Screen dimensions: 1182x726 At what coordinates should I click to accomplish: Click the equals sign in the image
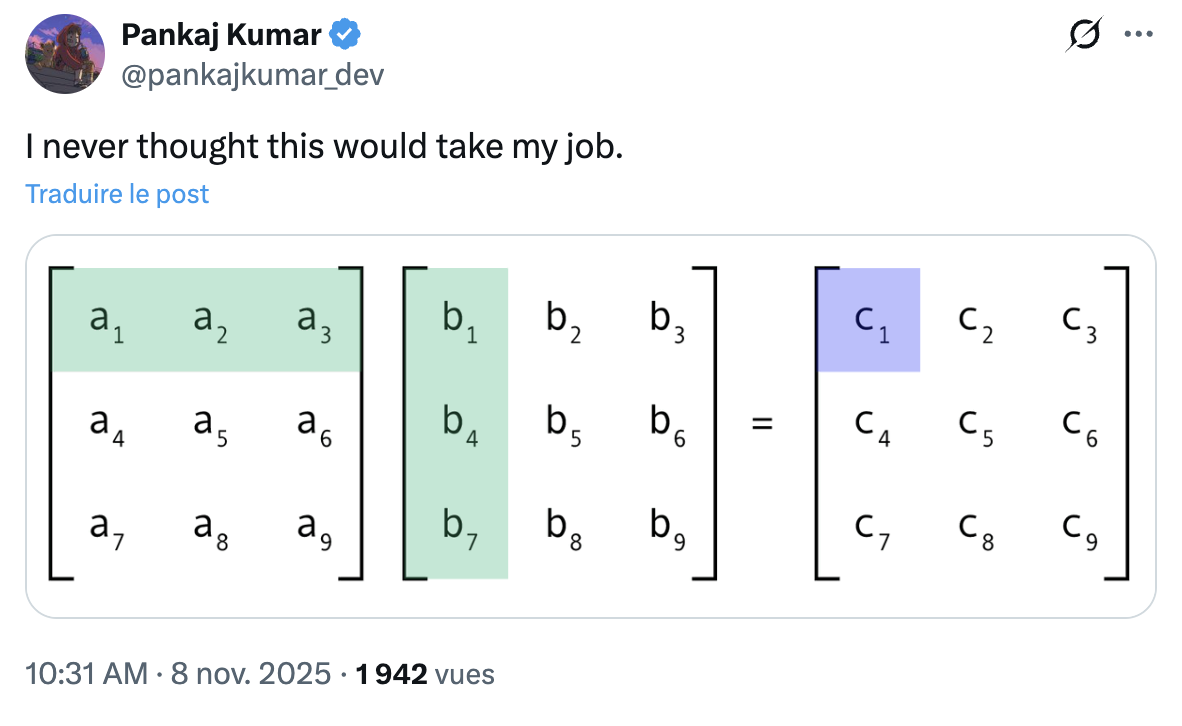[763, 424]
